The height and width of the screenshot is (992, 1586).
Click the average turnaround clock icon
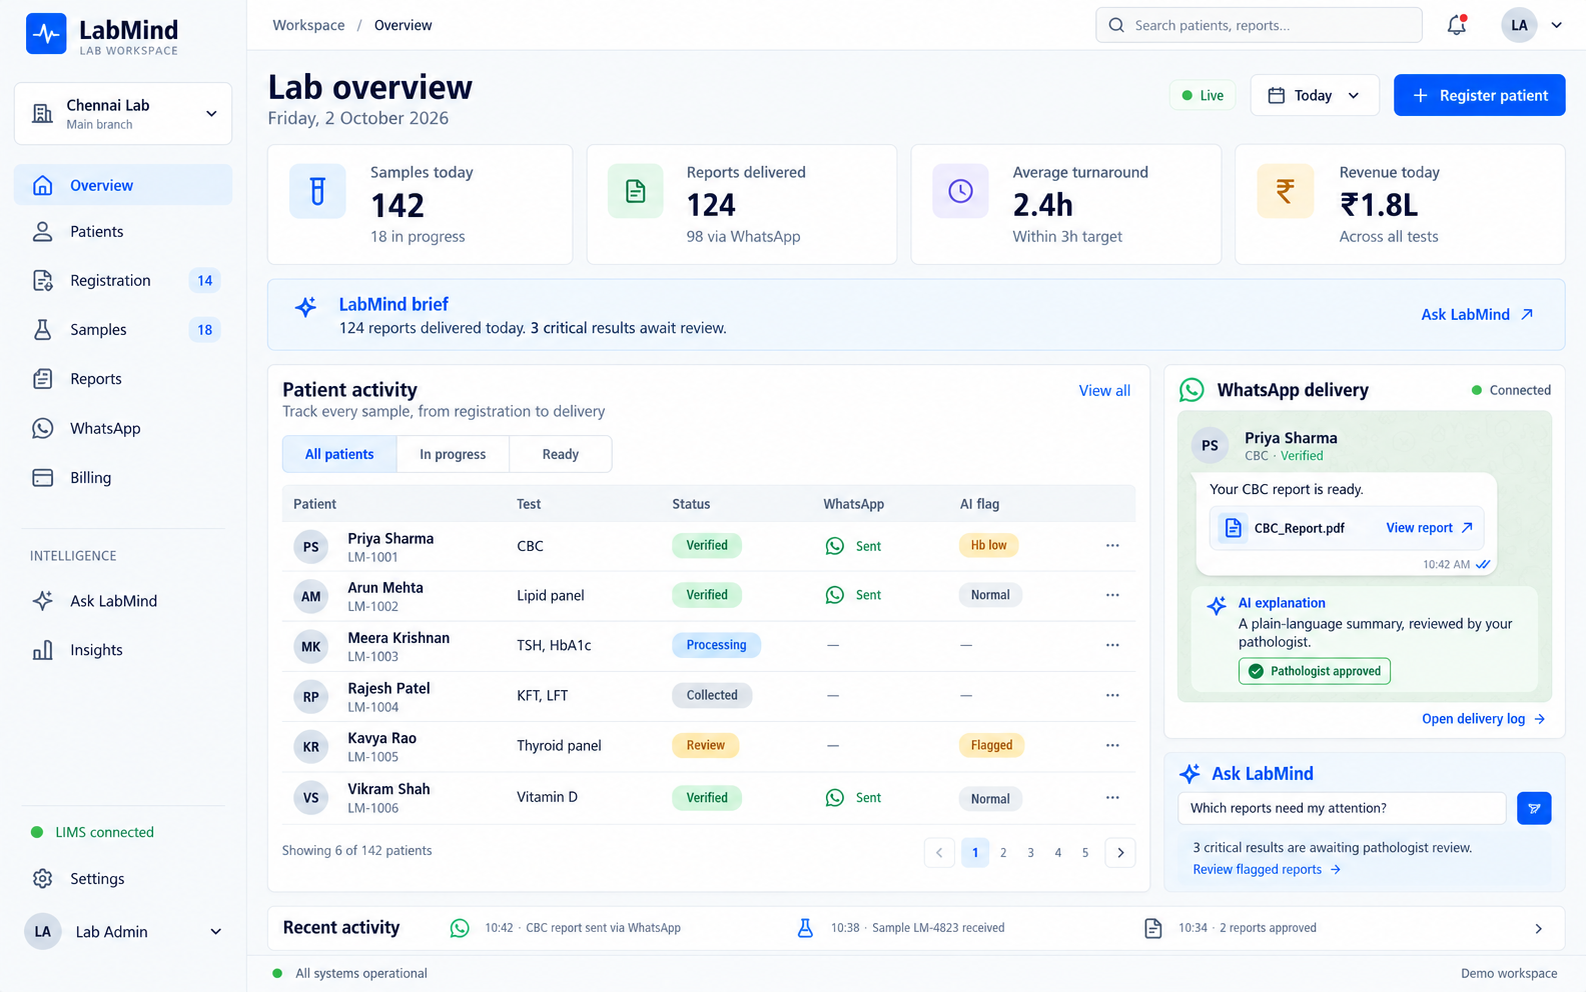coord(960,191)
